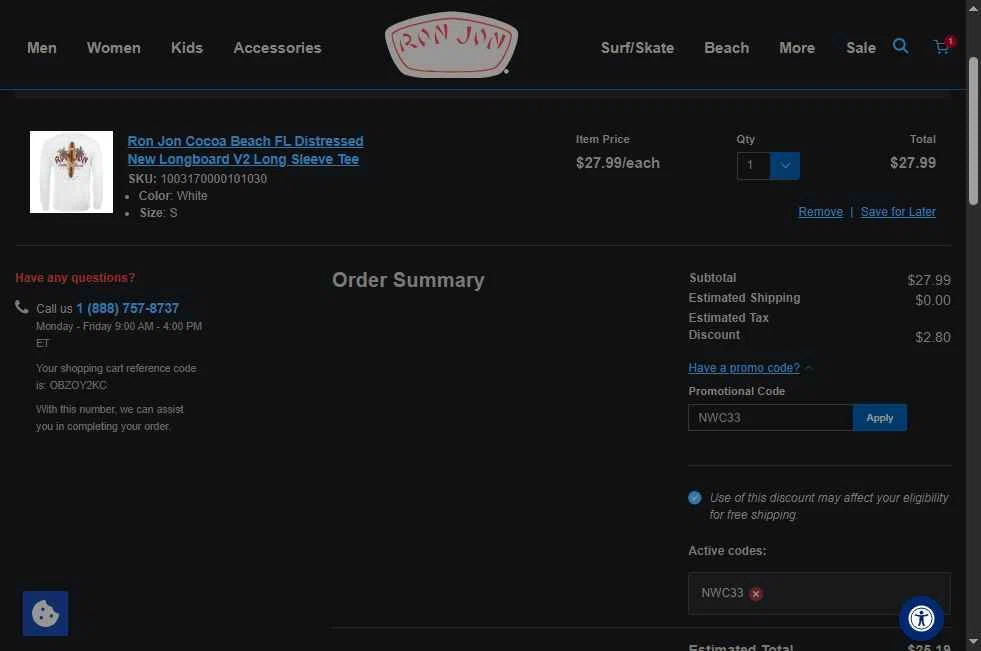Open the Sale menu

click(x=861, y=48)
